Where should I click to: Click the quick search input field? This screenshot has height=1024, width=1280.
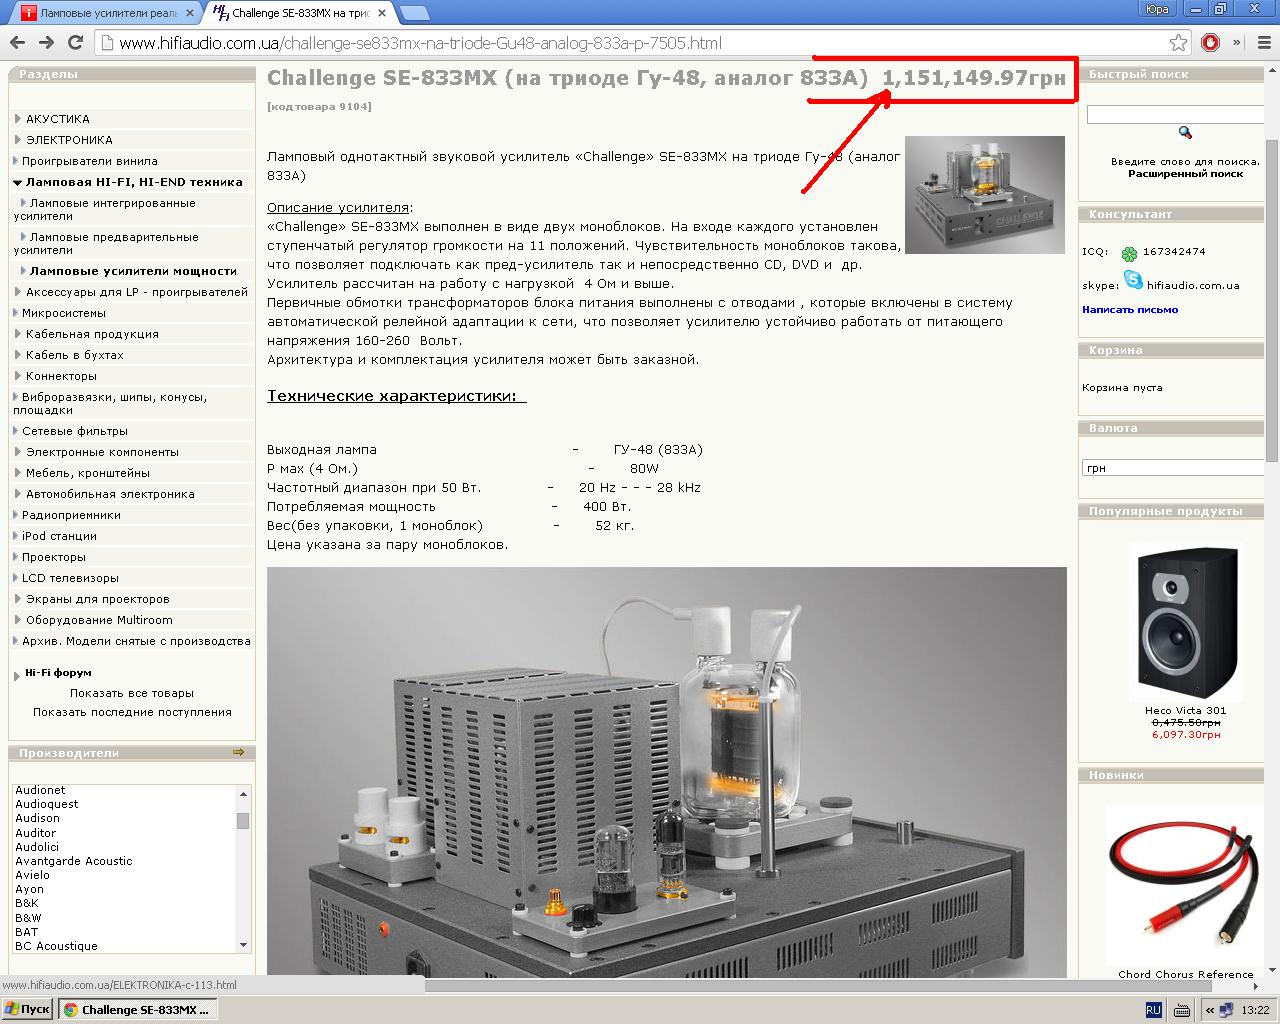1175,115
